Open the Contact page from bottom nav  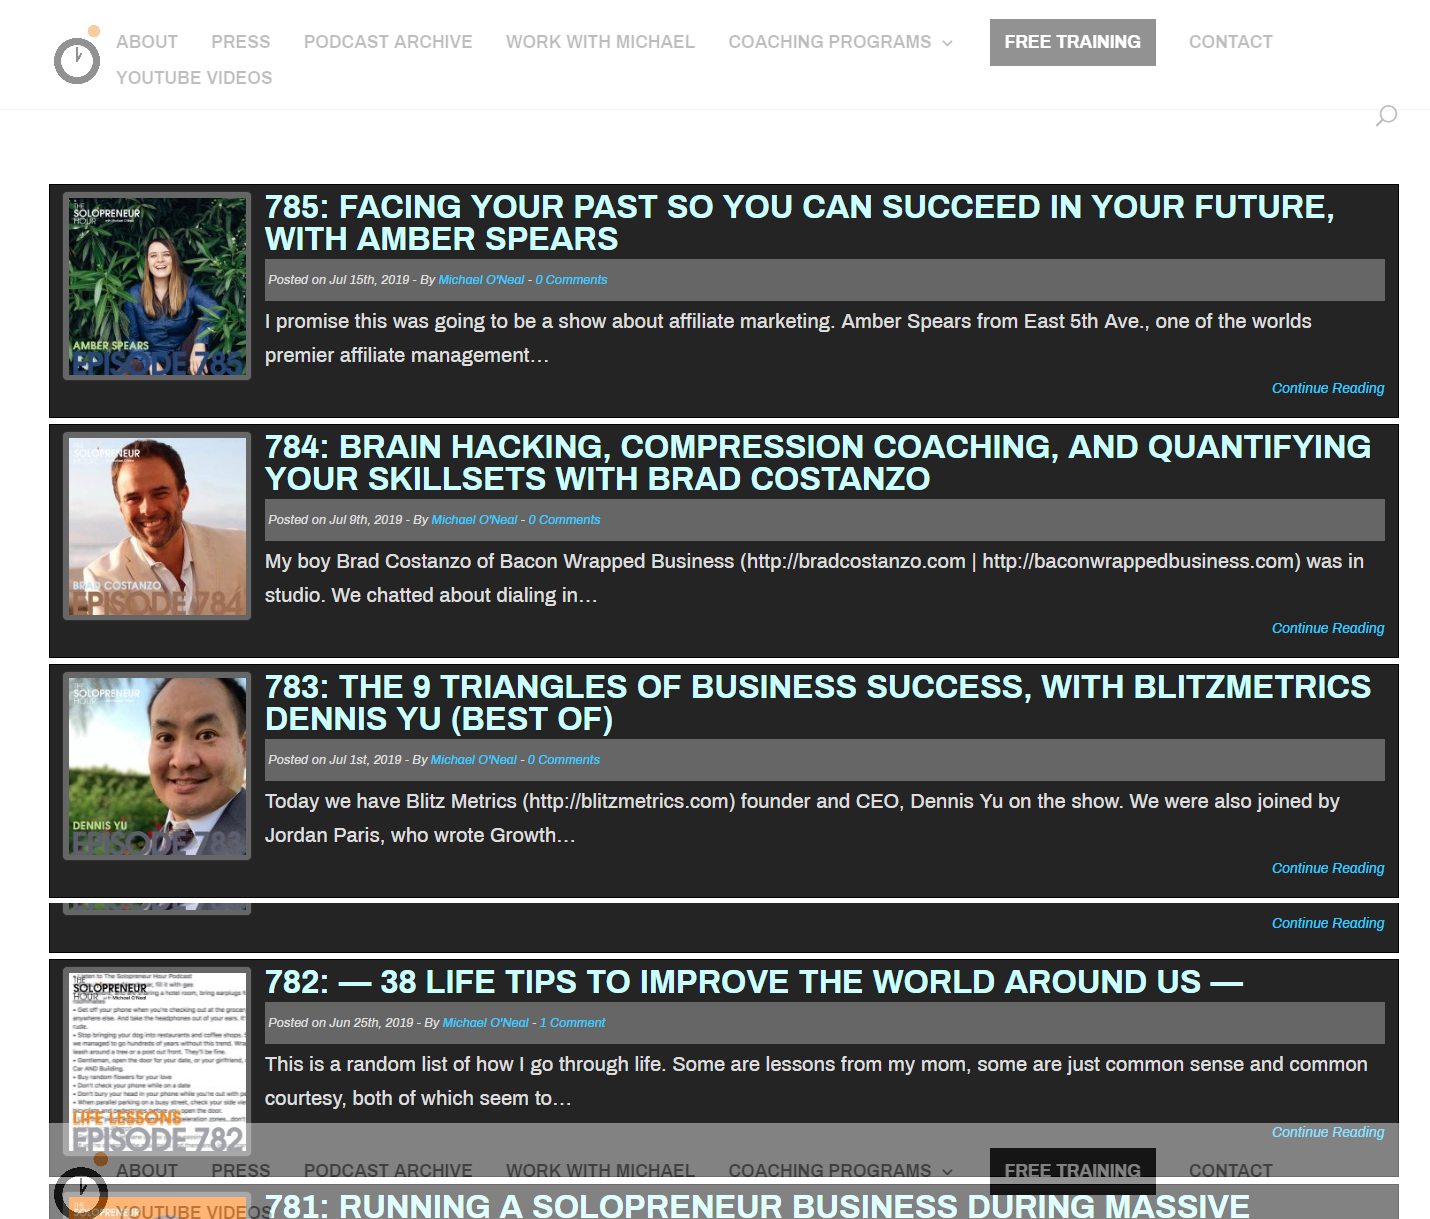(1230, 1171)
